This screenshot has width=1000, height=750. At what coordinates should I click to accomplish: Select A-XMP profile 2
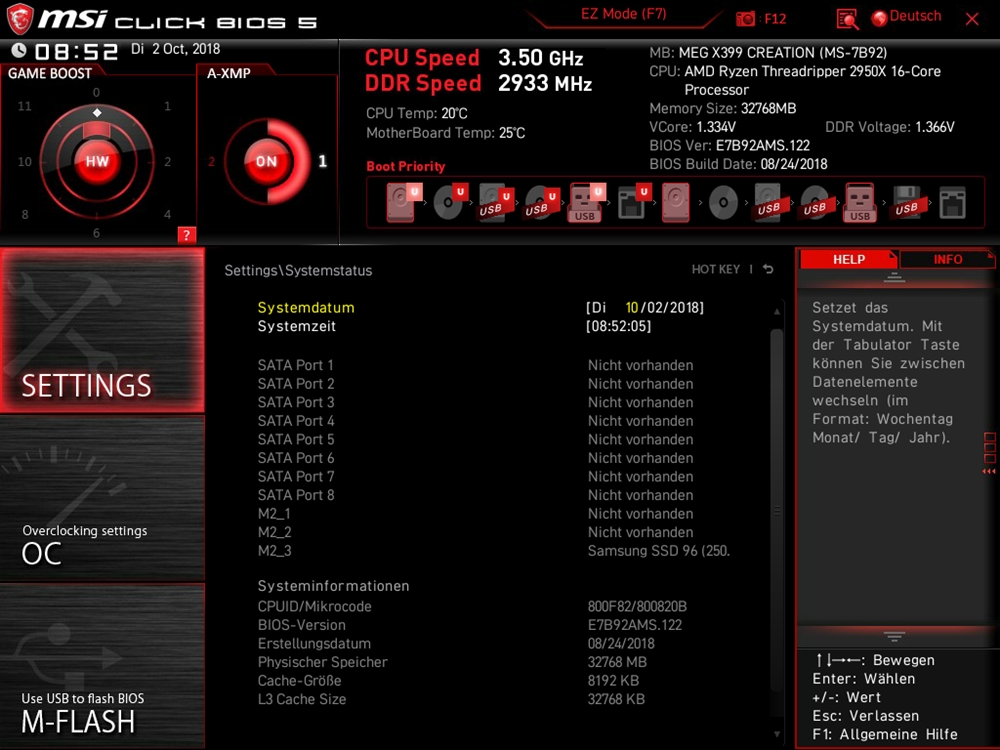(211, 161)
